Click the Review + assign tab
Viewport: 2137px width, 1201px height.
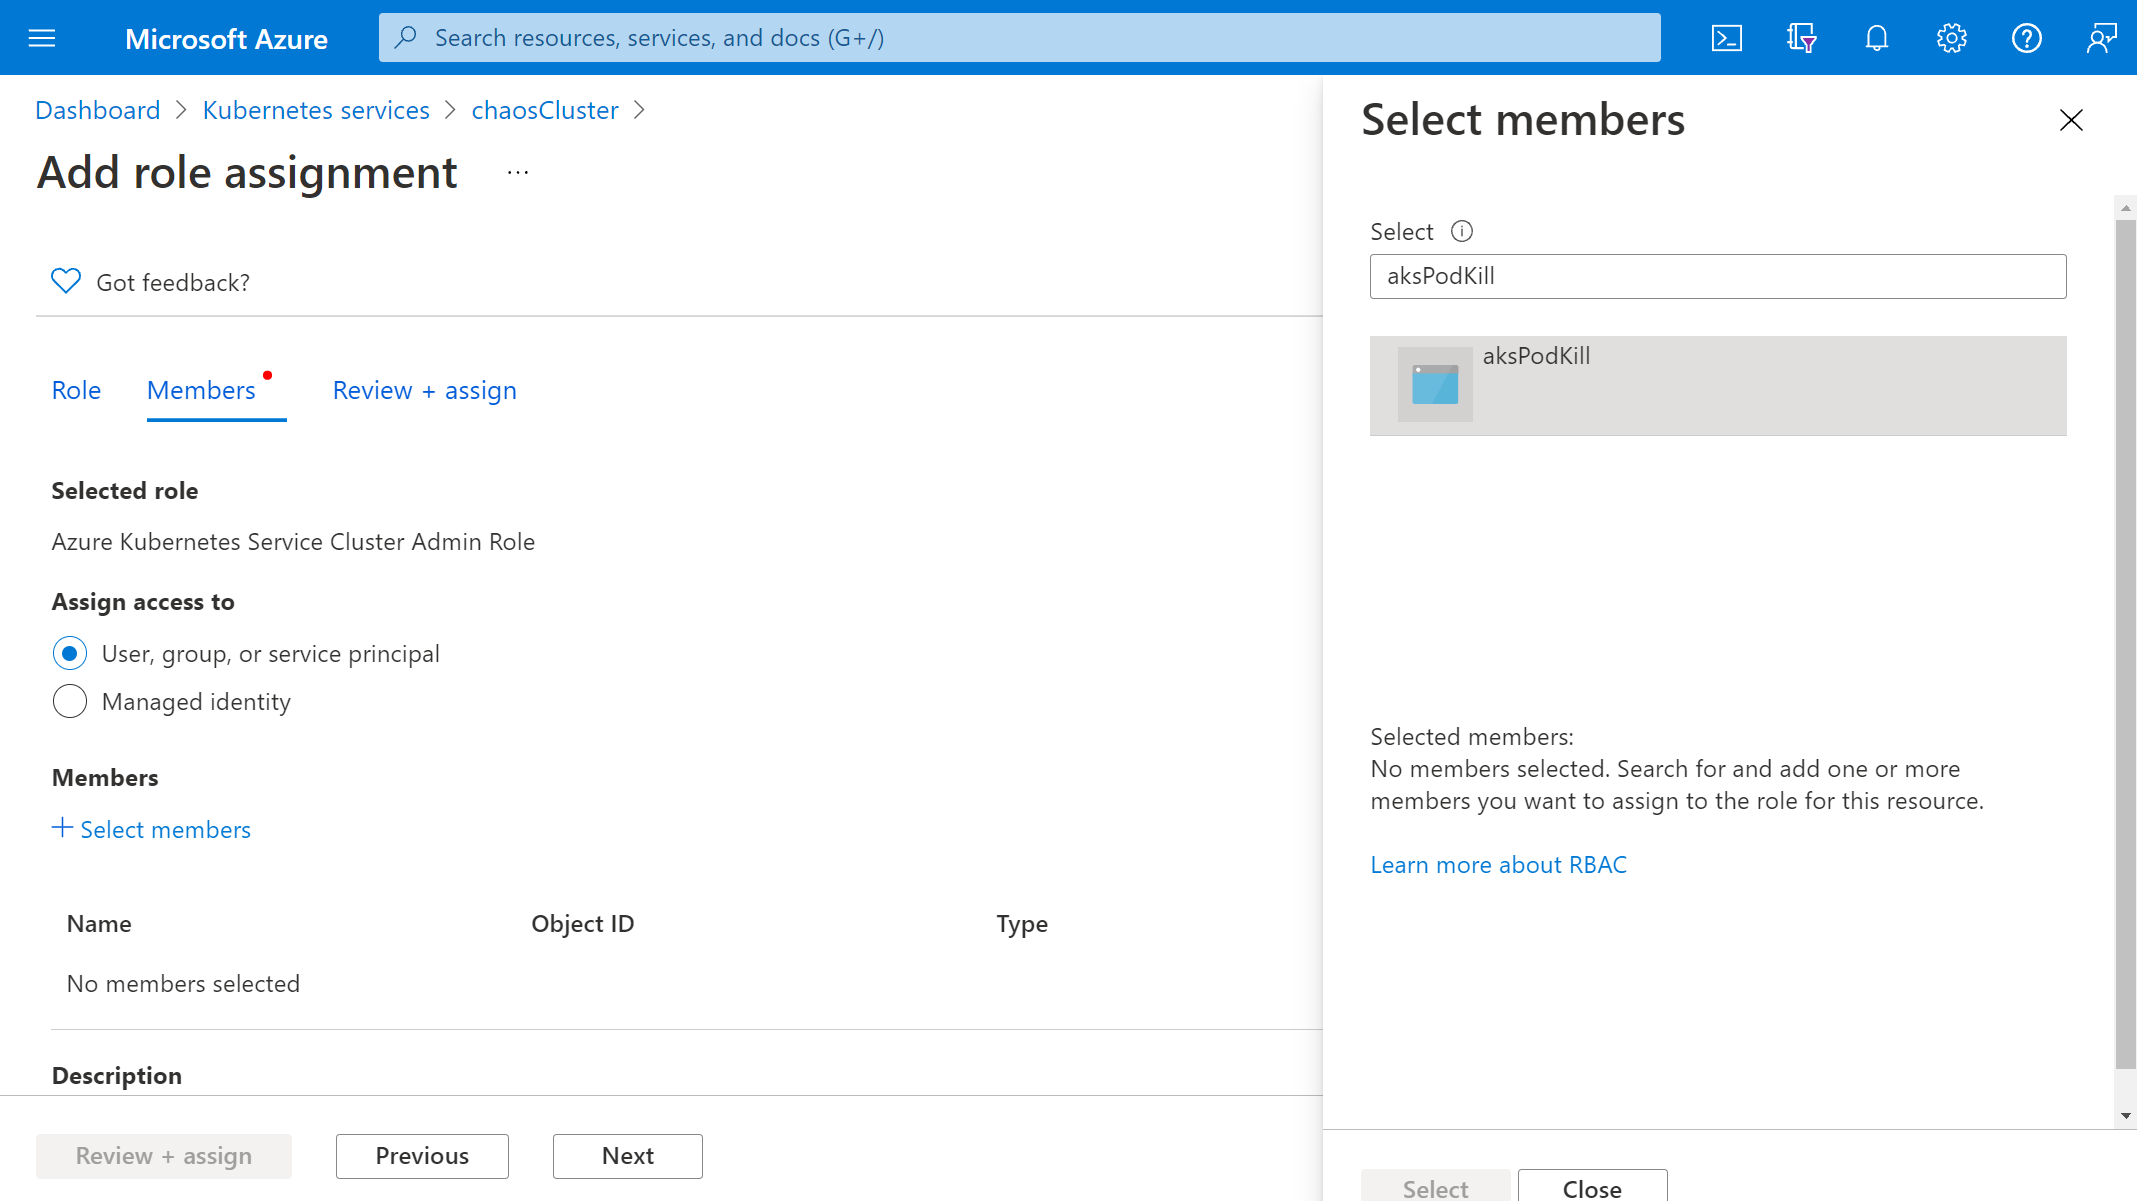click(x=424, y=389)
